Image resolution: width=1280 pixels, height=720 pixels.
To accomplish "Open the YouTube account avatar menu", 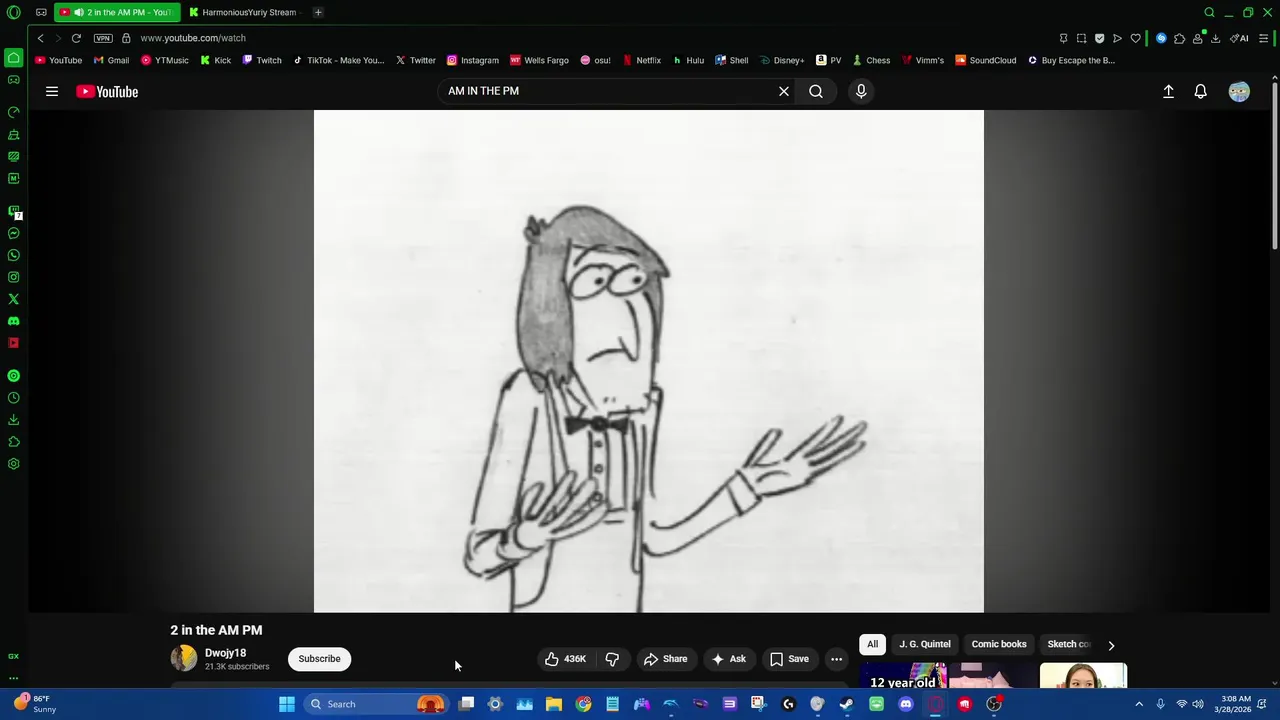I will 1239,91.
